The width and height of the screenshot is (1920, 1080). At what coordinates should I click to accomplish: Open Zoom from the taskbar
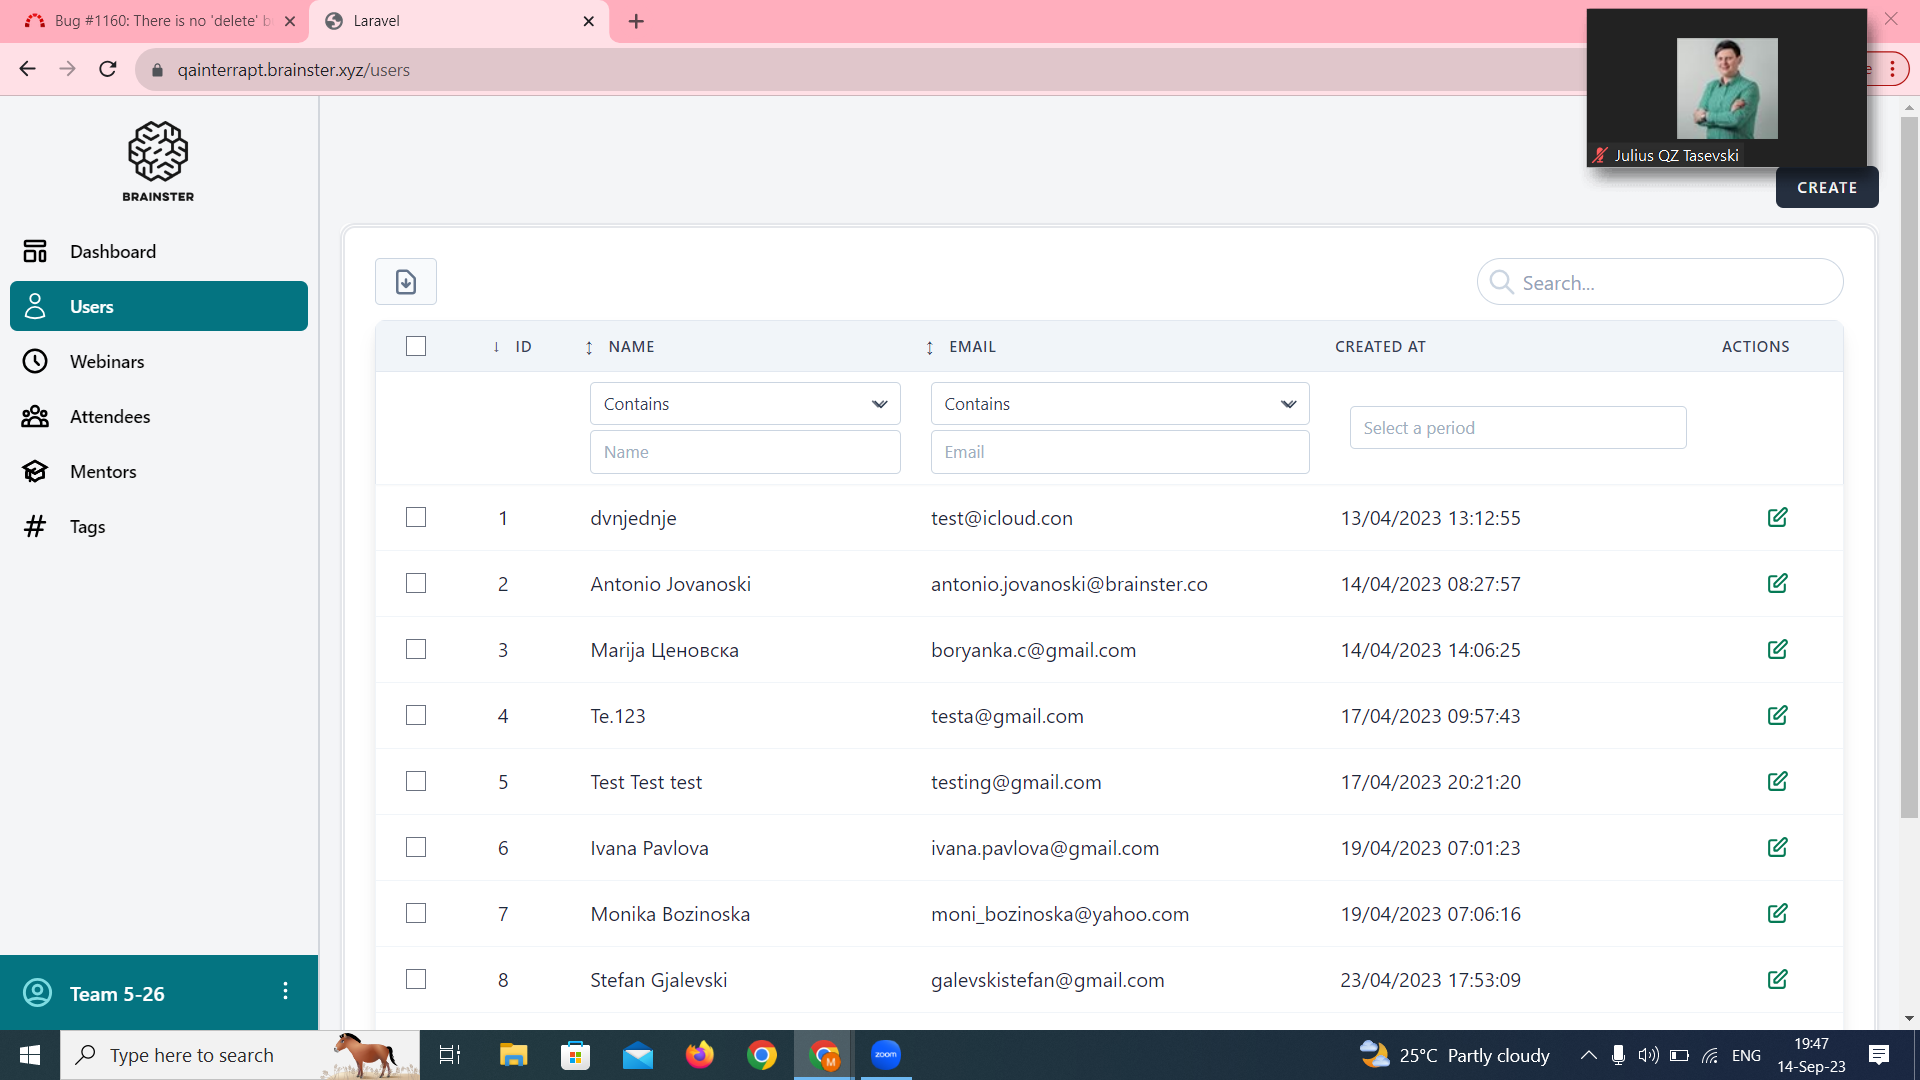(885, 1055)
